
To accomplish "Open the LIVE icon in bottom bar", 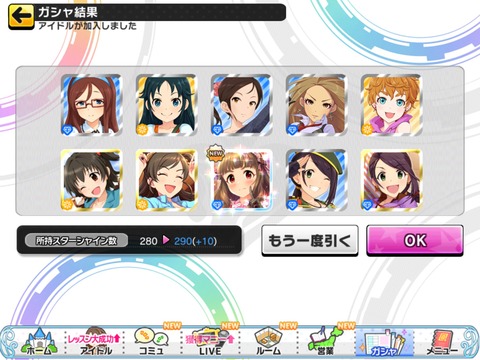I will (x=210, y=341).
